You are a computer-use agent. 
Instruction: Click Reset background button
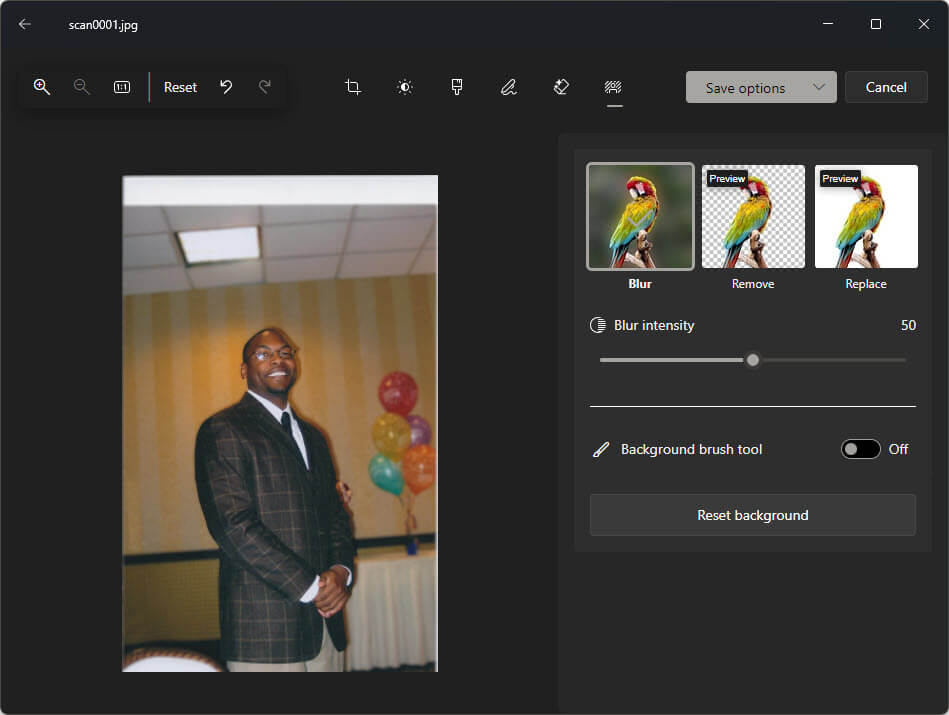point(752,515)
